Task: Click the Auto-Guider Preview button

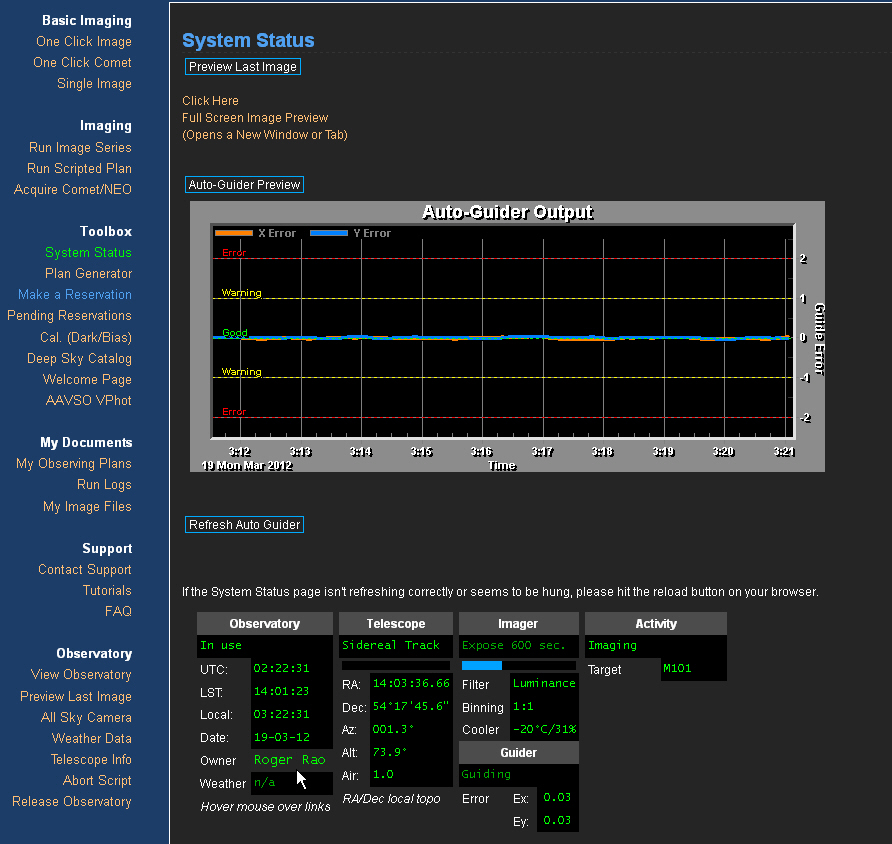Action: click(245, 185)
